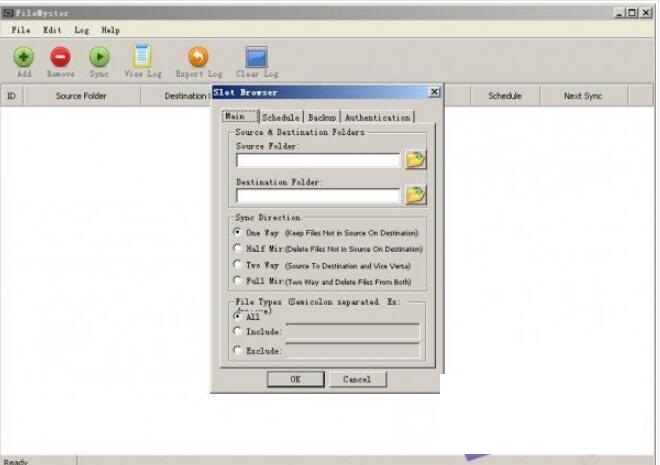Select the Half Mir sync option

[238, 248]
